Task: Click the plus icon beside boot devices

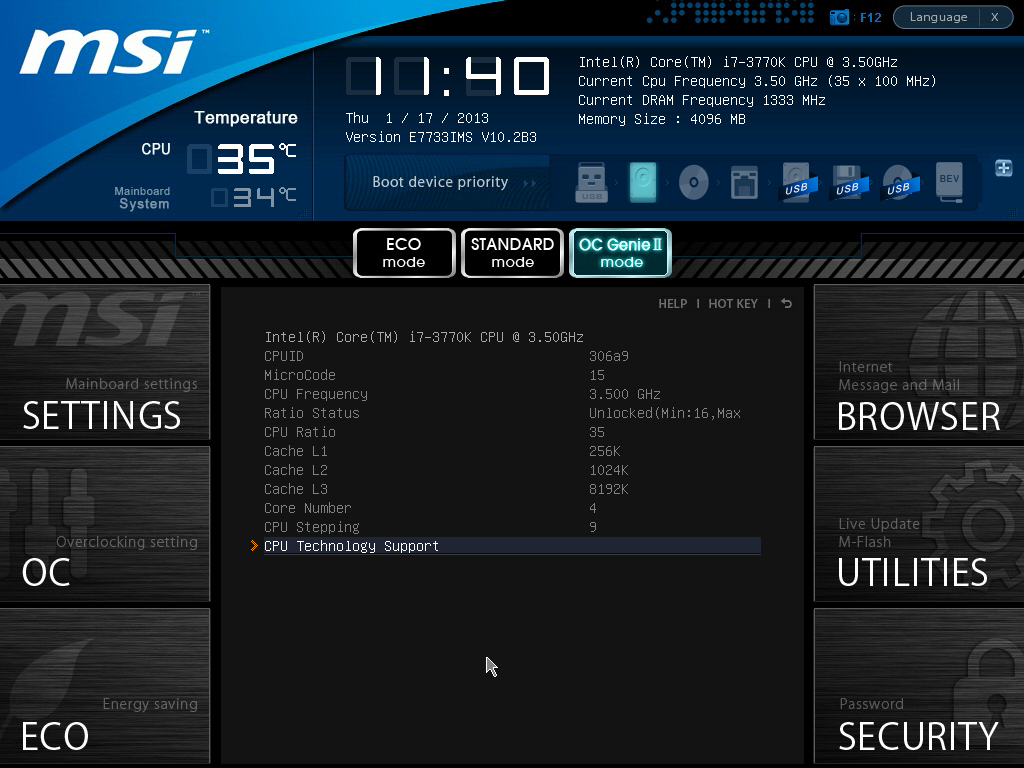Action: point(1004,168)
